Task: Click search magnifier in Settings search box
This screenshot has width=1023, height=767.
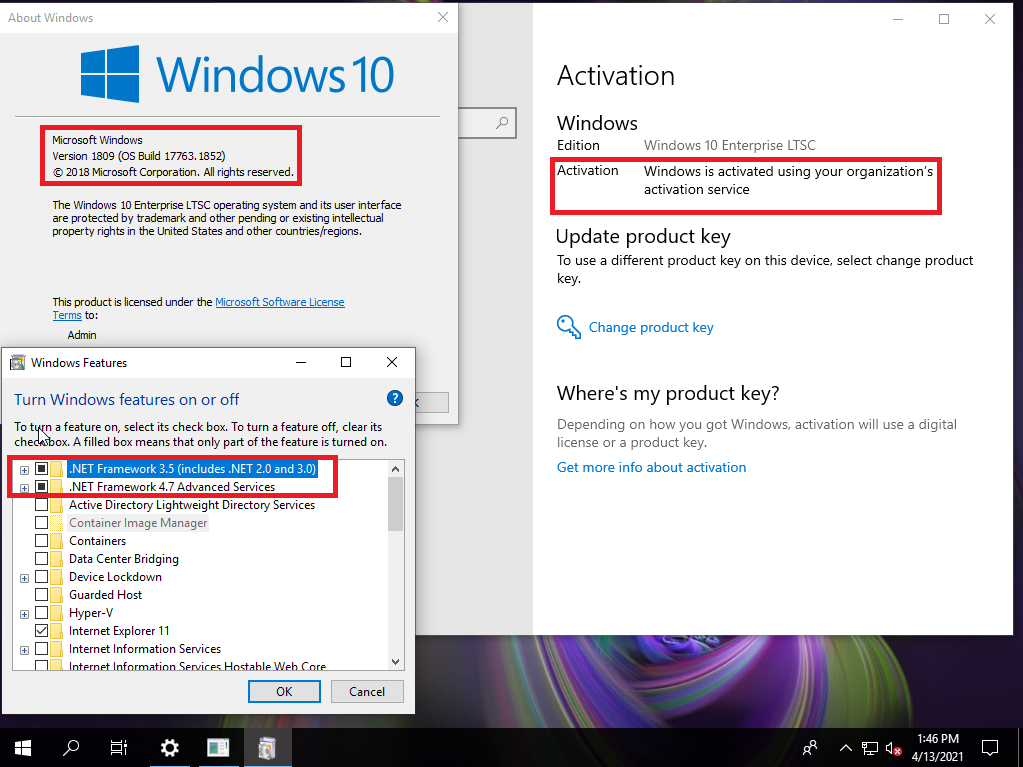Action: [502, 123]
